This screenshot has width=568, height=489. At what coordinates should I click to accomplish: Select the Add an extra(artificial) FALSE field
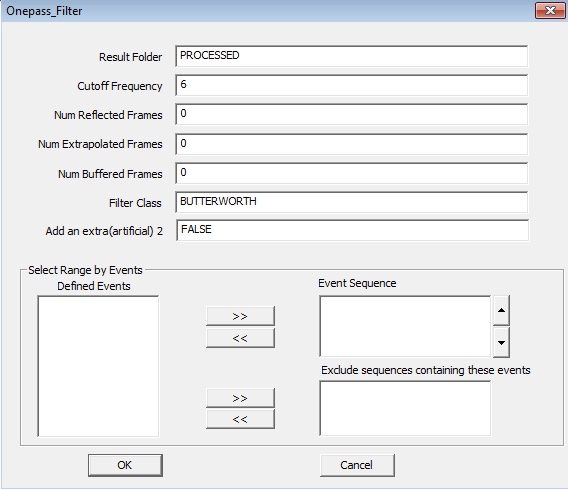tap(352, 230)
